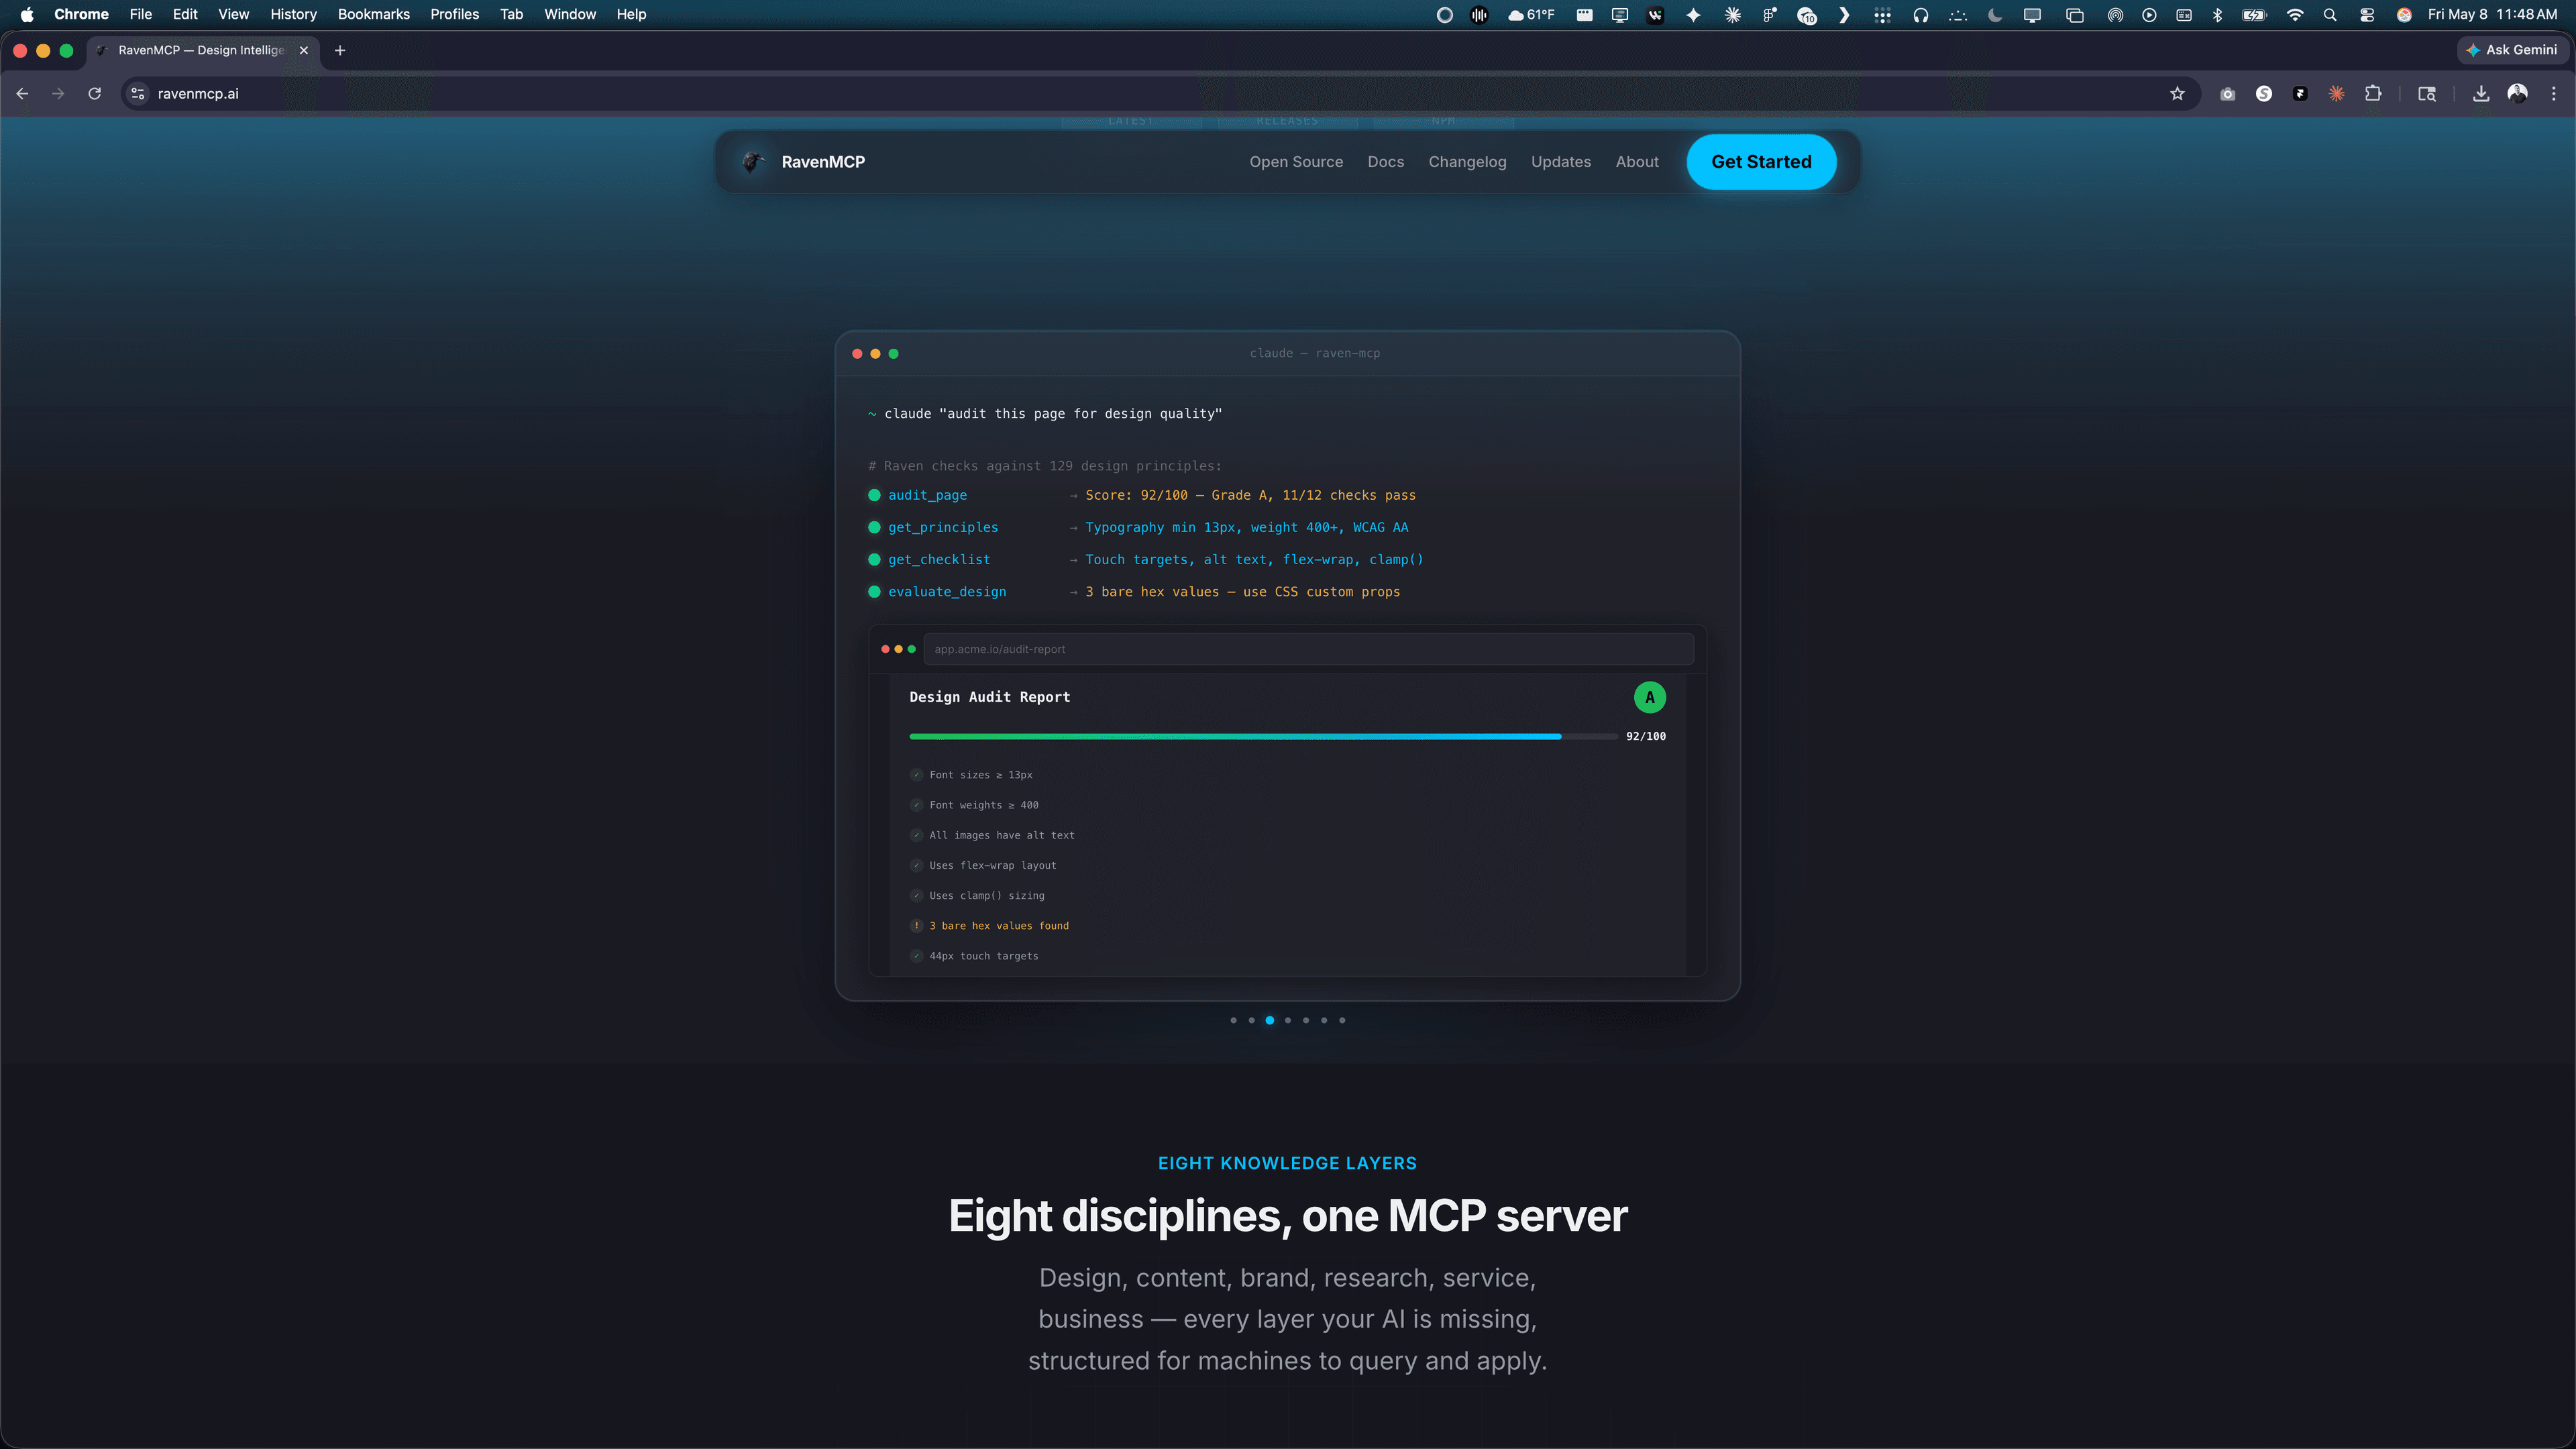Select the fourth carousel dot

[1288, 1020]
